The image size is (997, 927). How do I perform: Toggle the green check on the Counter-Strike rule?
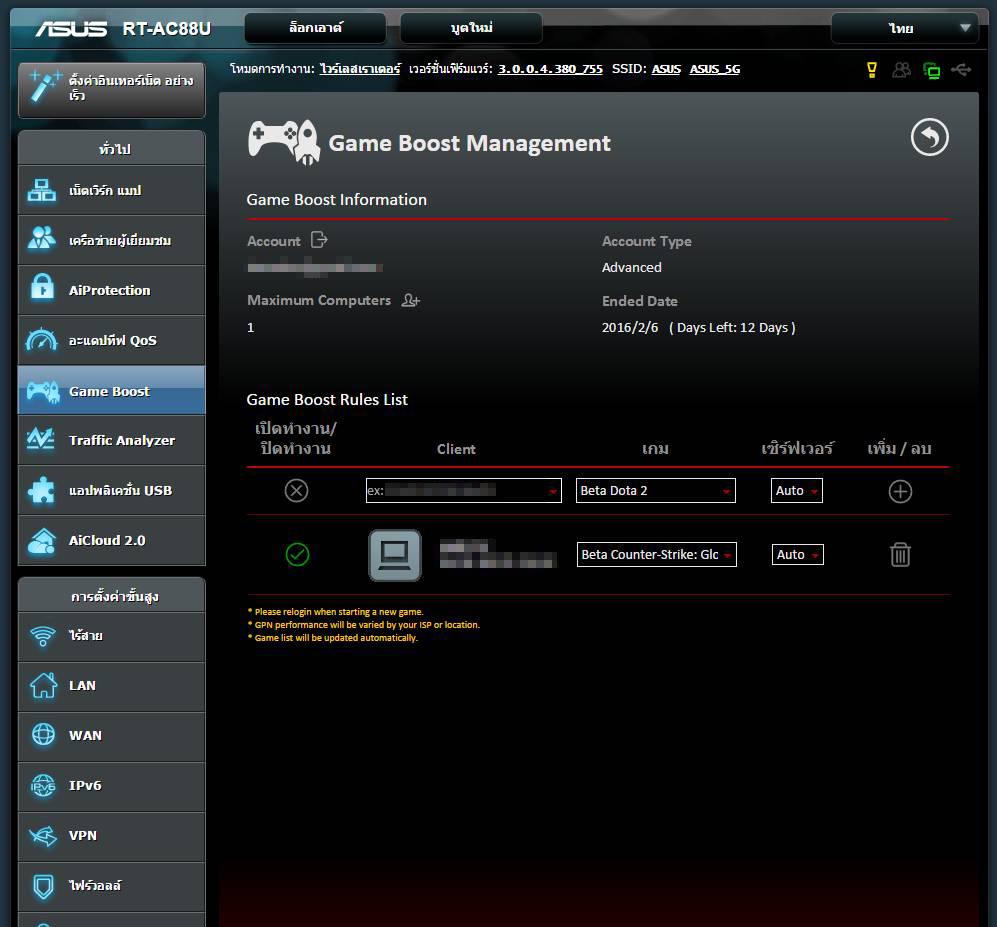(x=297, y=554)
